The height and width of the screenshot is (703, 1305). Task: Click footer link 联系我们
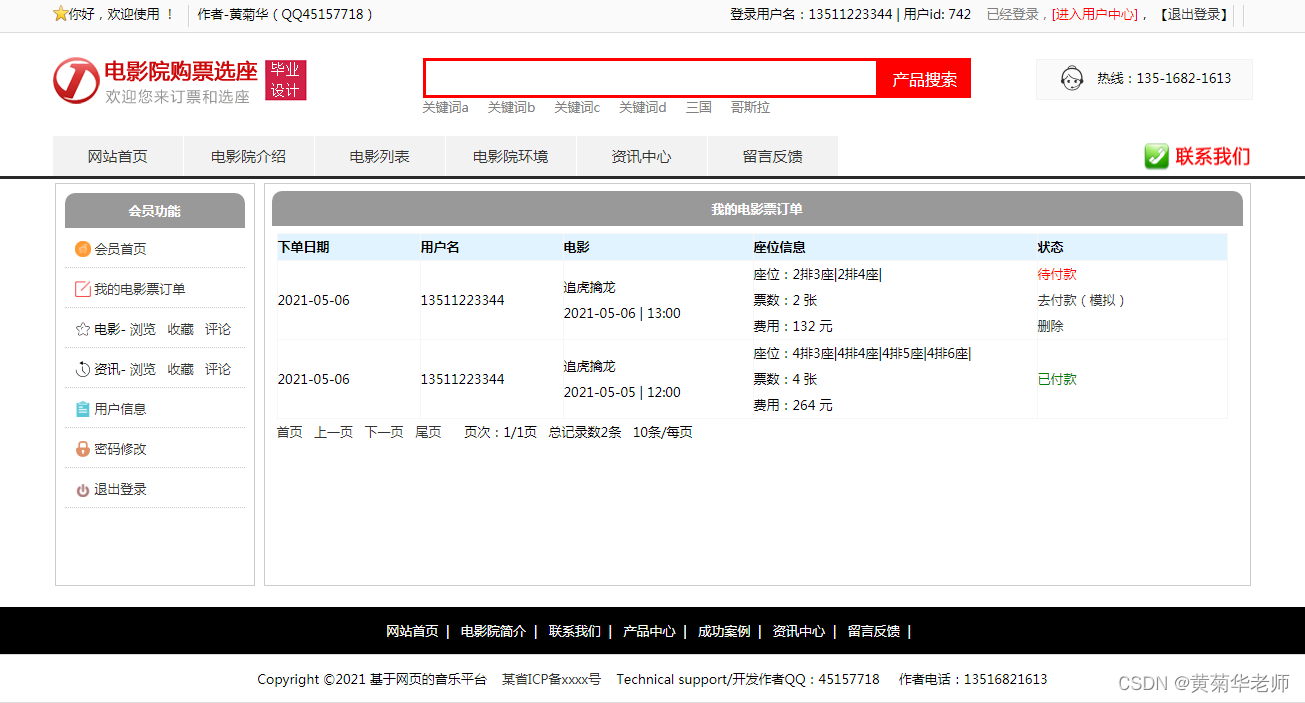575,631
